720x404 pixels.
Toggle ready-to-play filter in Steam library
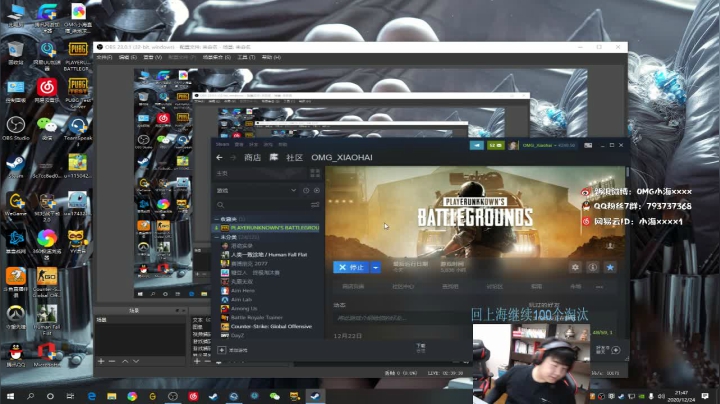point(317,191)
